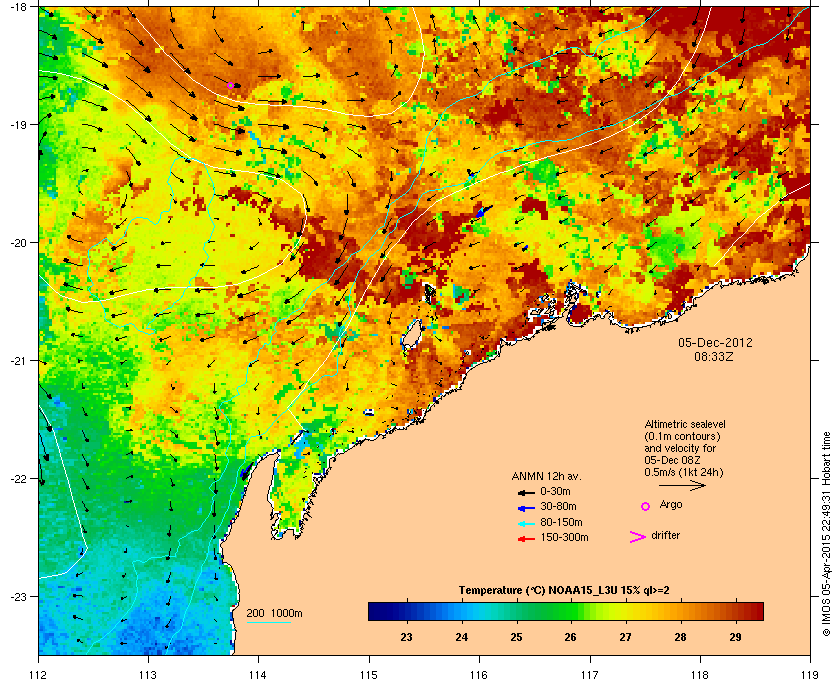The image size is (840, 680).
Task: Click the magenta Argo circle in the legend
Action: 646,506
